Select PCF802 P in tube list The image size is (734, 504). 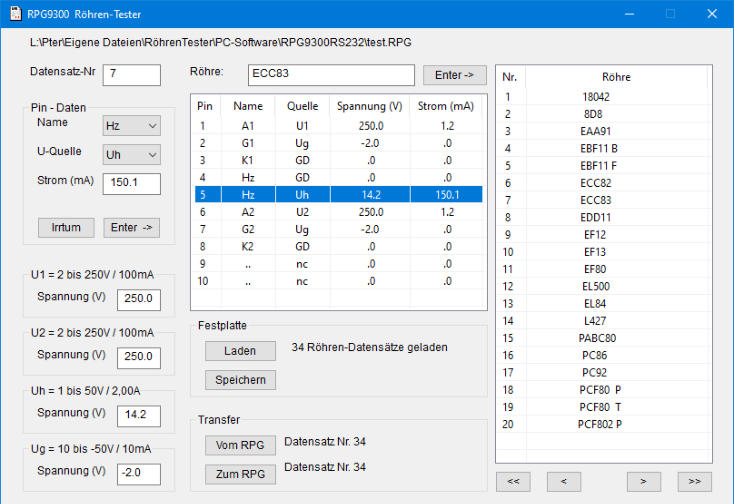click(x=599, y=424)
